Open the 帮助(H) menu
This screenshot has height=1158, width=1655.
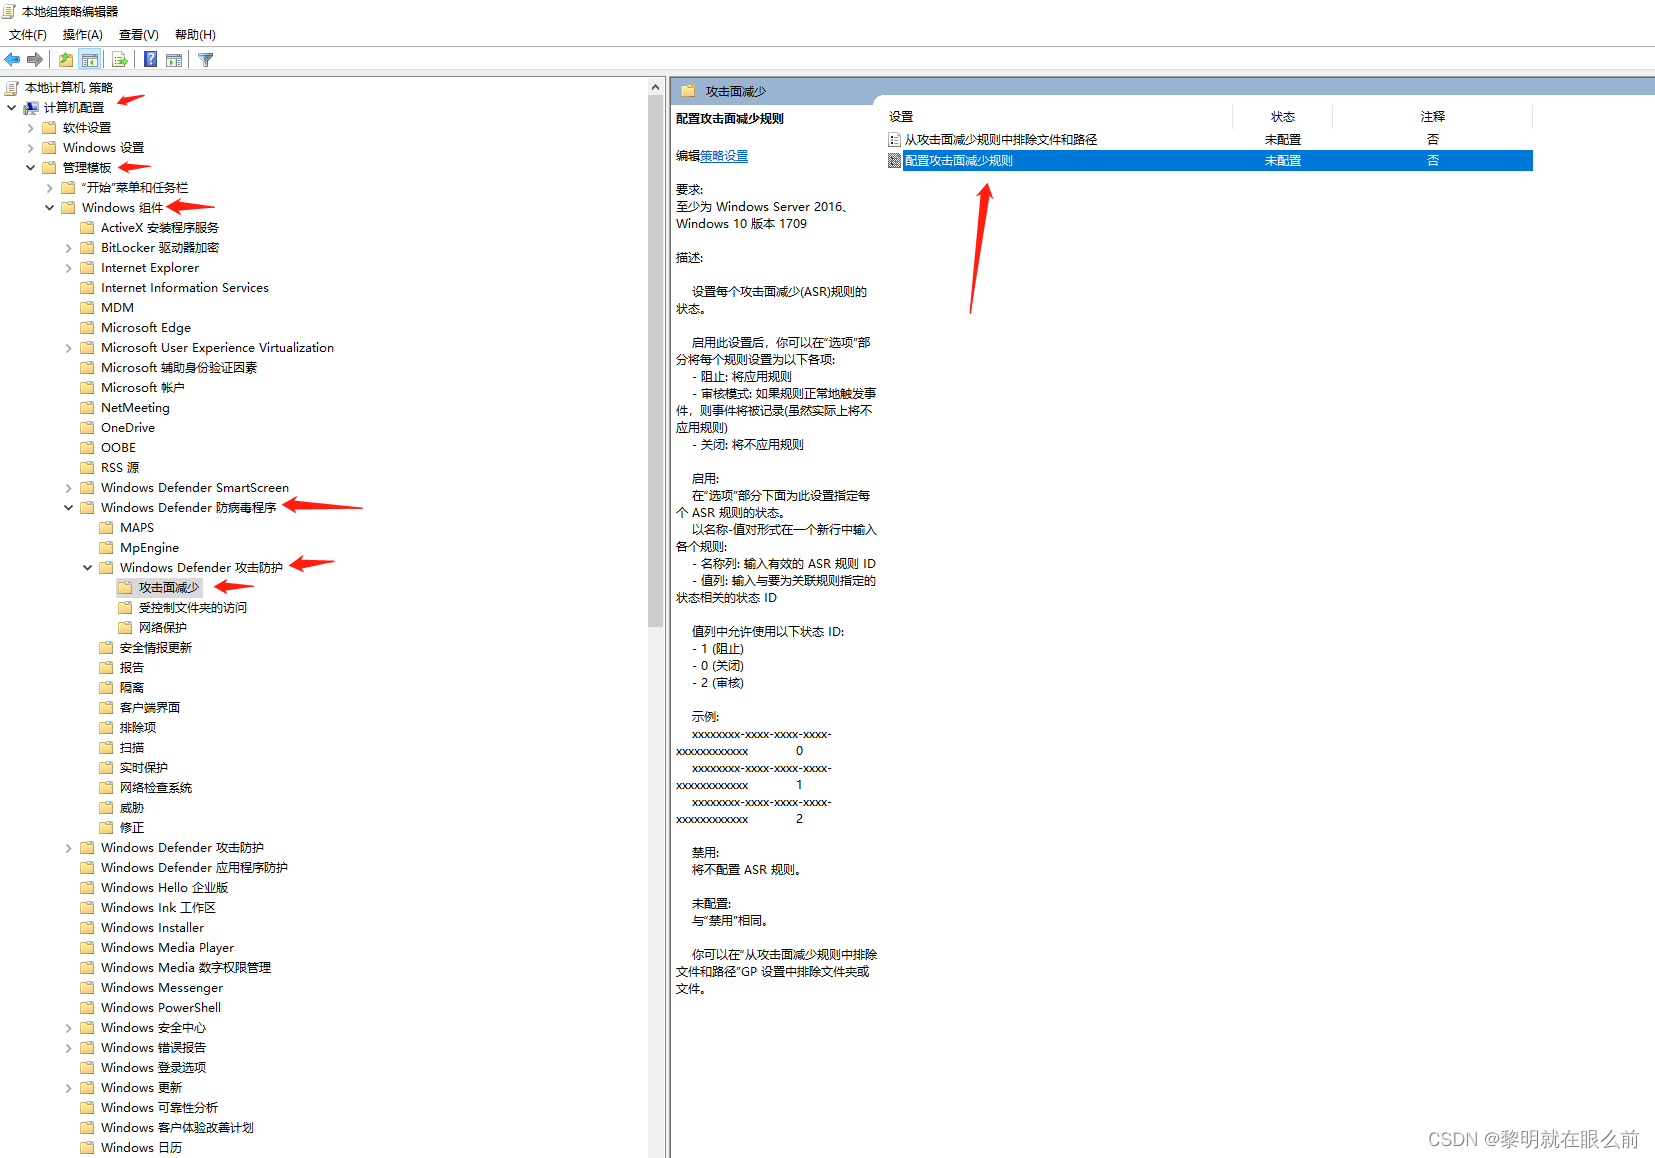tap(195, 35)
